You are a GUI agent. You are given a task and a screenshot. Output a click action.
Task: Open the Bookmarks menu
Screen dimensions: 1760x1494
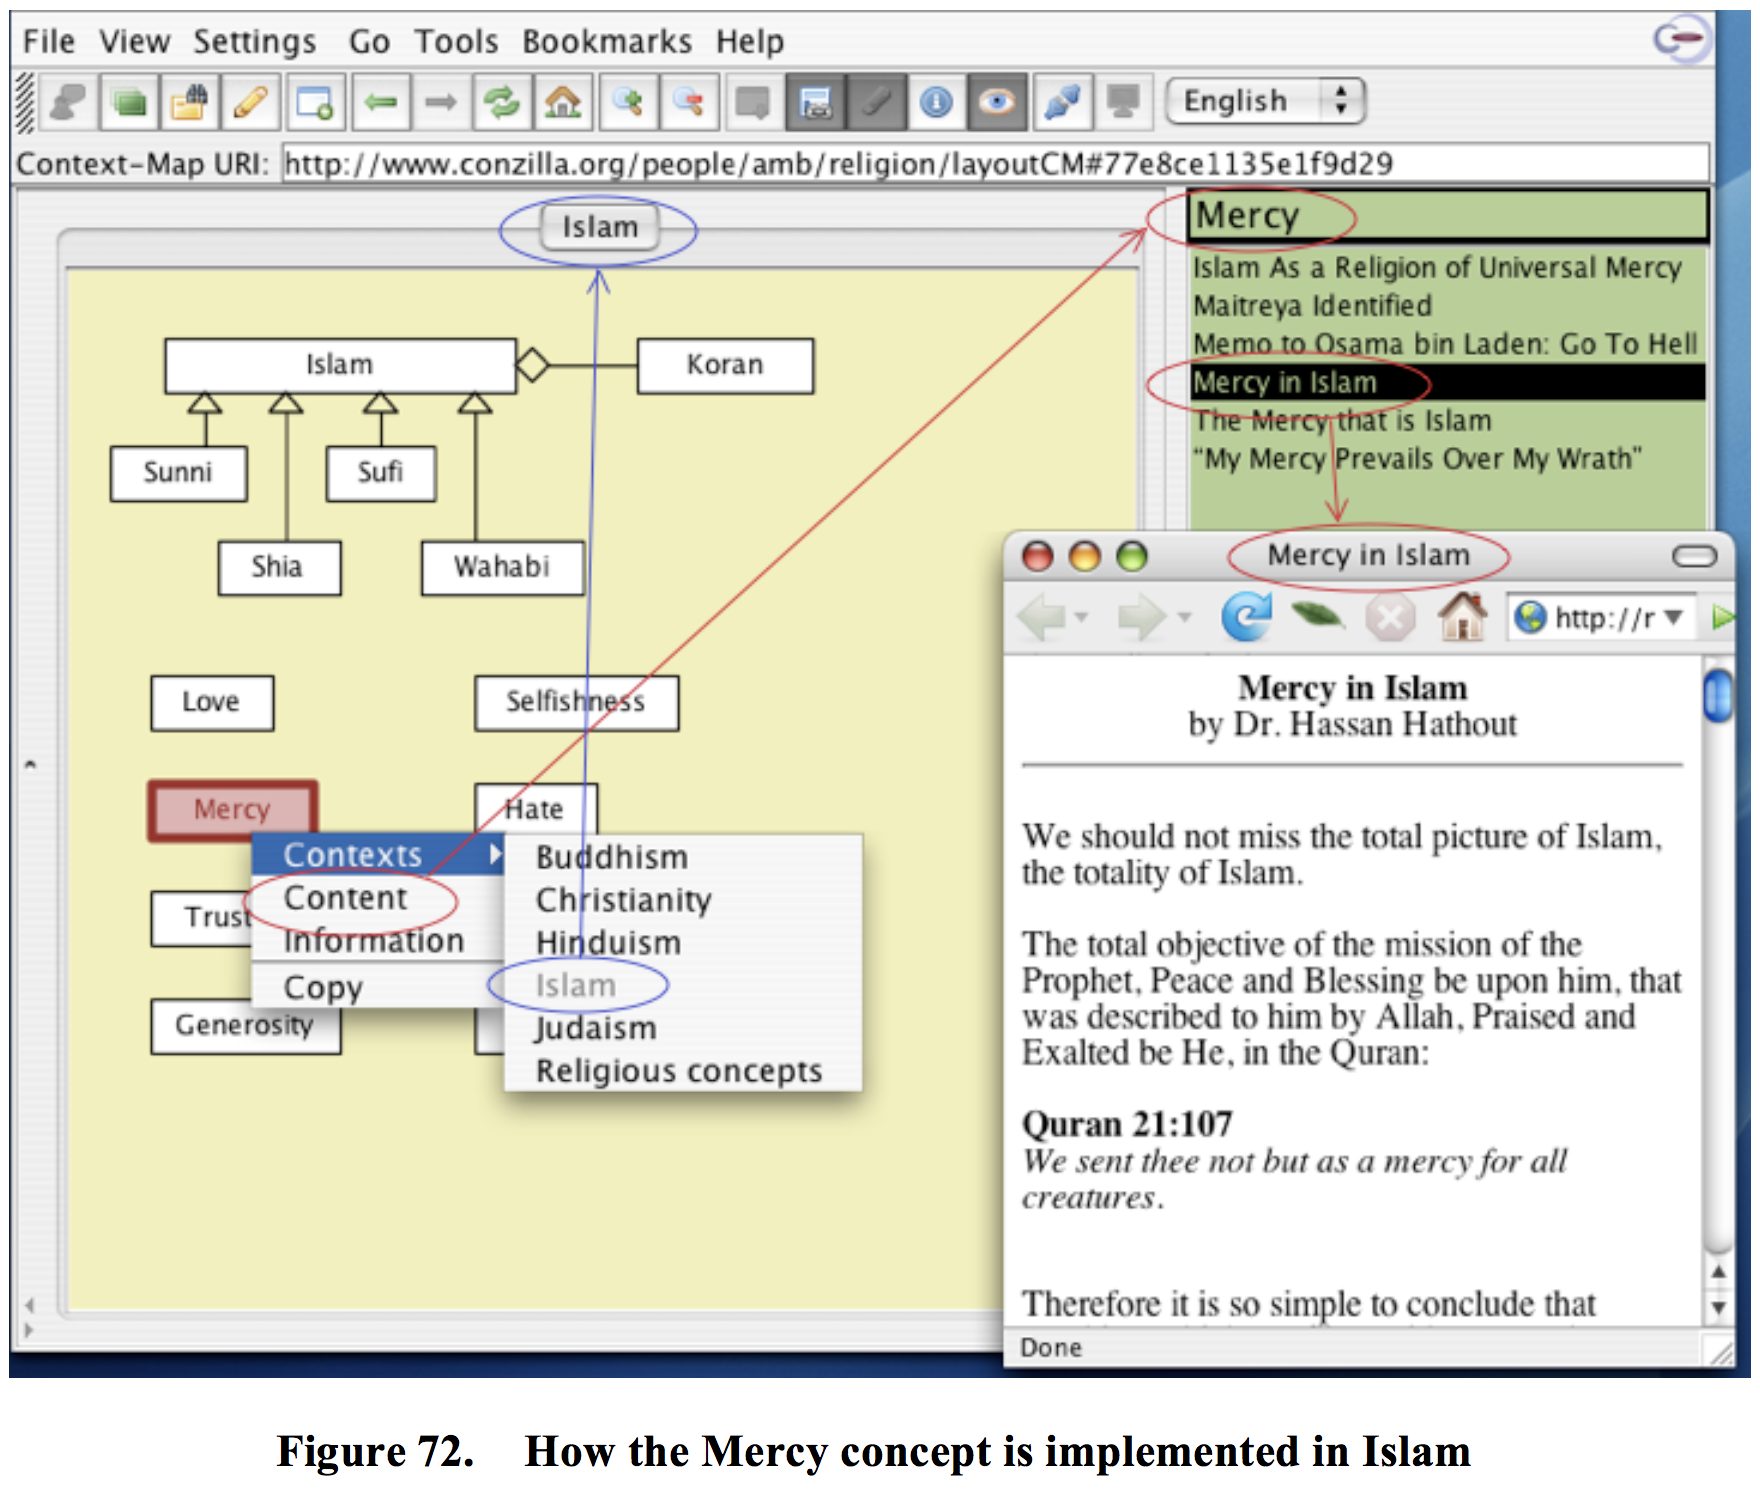pyautogui.click(x=606, y=42)
